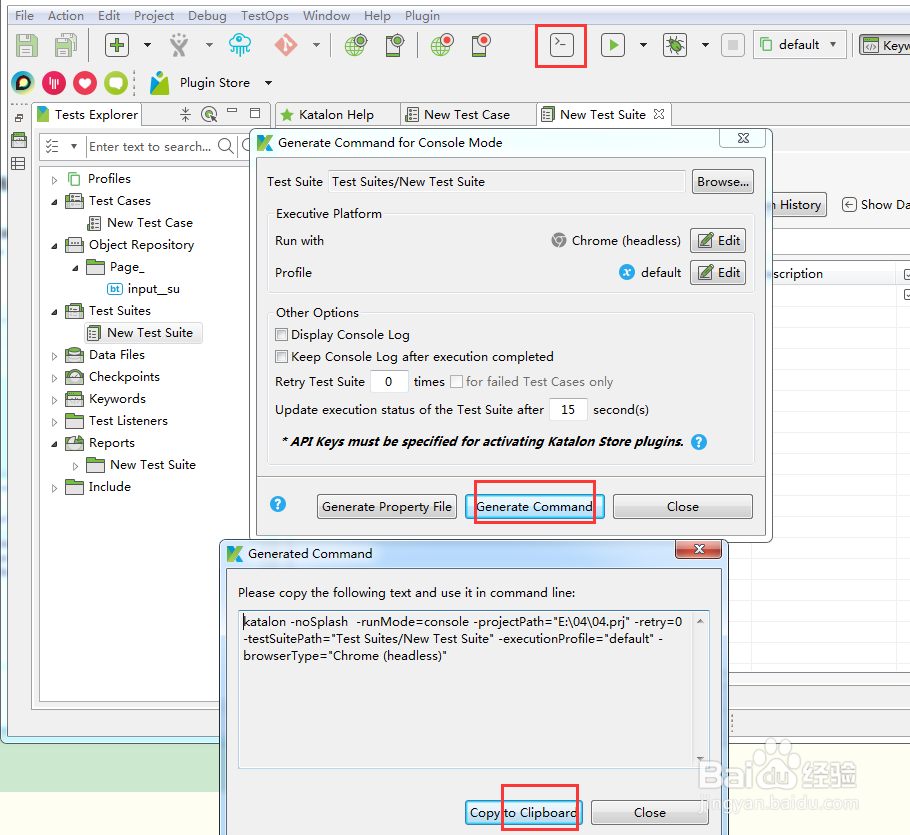Click Generate Command button
910x835 pixels.
click(x=535, y=507)
